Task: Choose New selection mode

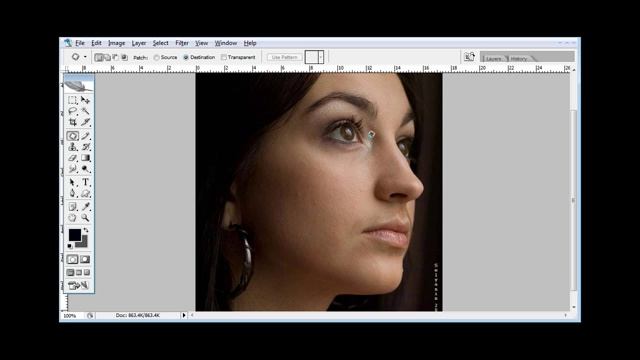Action: click(98, 58)
